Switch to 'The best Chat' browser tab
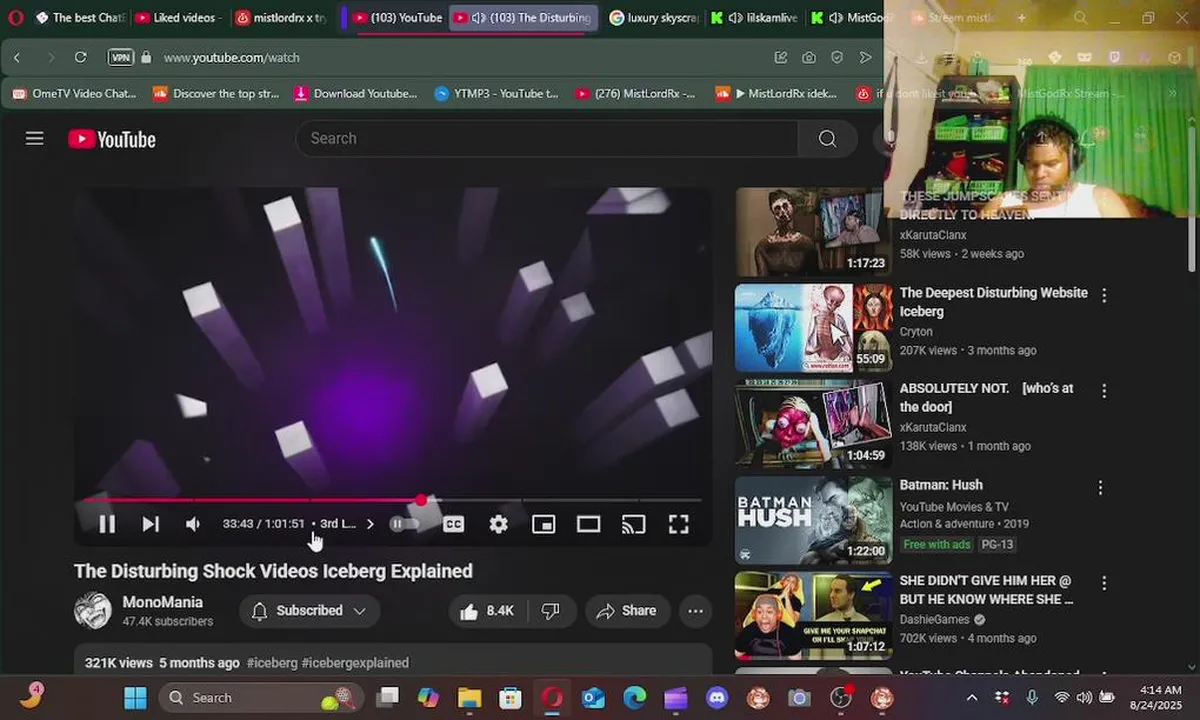This screenshot has width=1200, height=720. pos(79,18)
